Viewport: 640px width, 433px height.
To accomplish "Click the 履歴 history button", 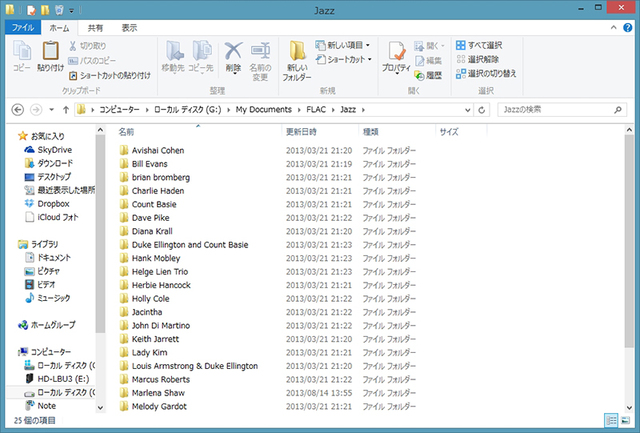I will point(426,74).
